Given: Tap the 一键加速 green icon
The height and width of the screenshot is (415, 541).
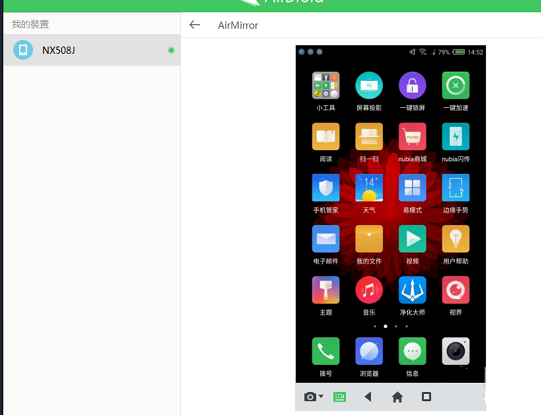Looking at the screenshot, I should point(455,86).
